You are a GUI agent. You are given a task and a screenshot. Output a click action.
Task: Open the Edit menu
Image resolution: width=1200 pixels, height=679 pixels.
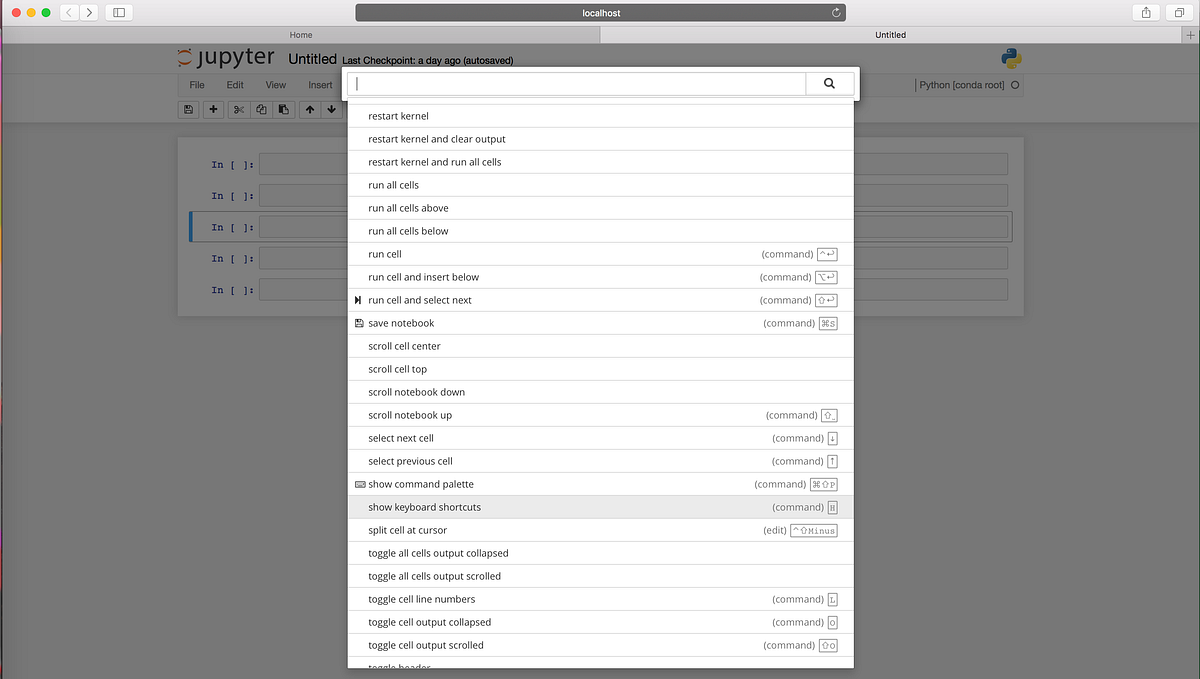pyautogui.click(x=234, y=85)
